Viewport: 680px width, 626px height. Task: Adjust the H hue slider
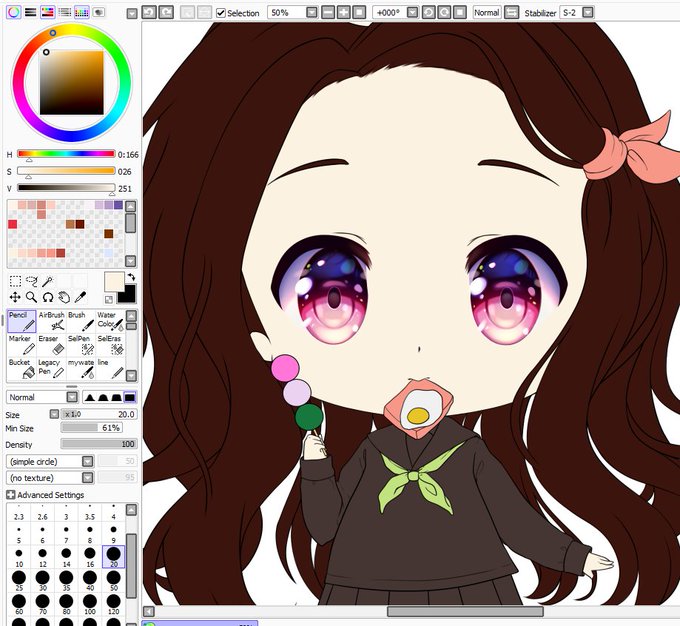click(x=66, y=154)
